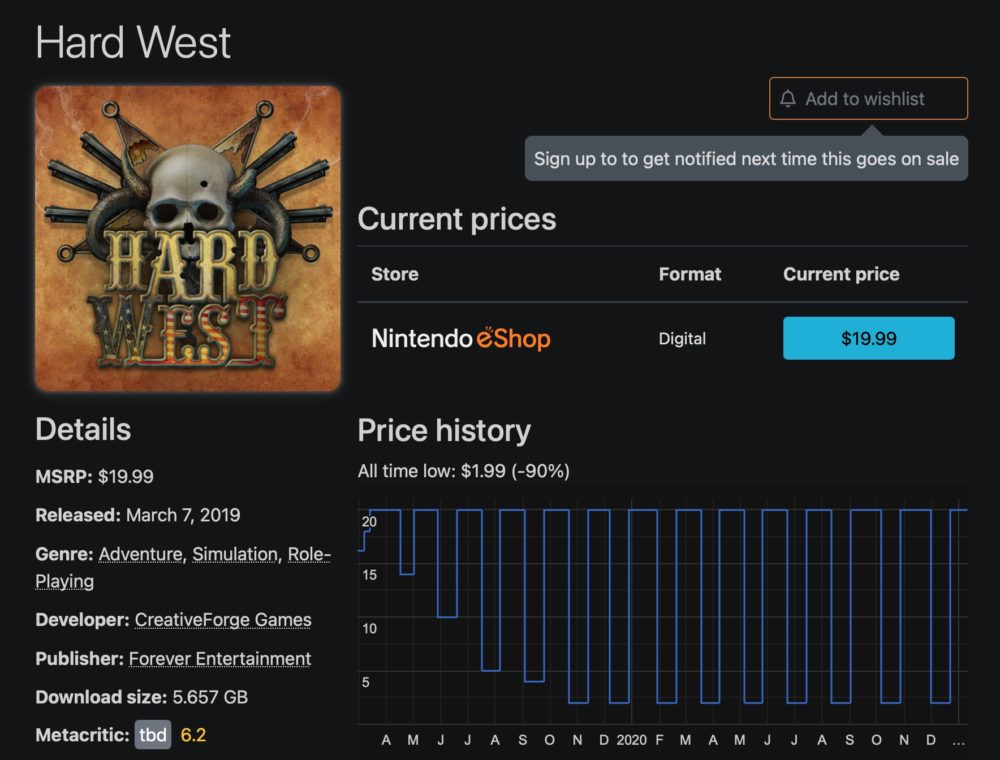The width and height of the screenshot is (1000, 760).
Task: Open the Nintendo eShop store logo
Action: click(461, 338)
